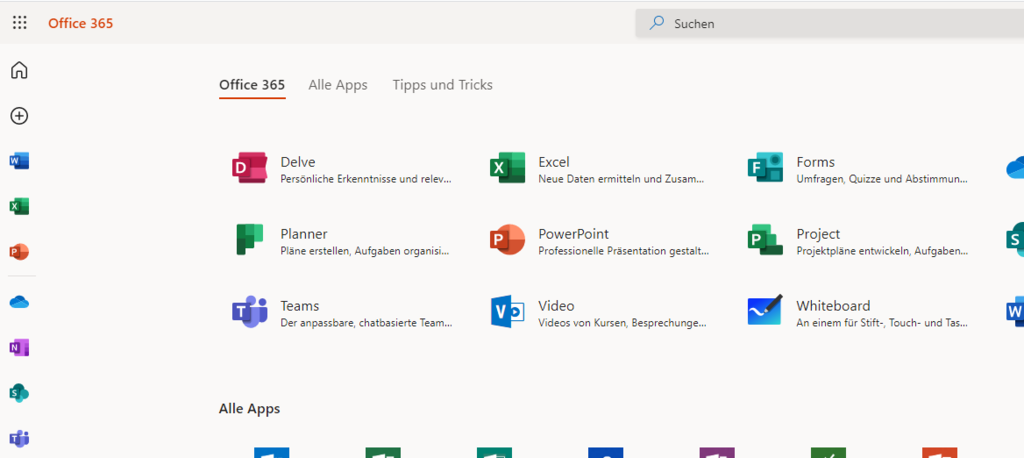
Task: Open the Forms app name link
Action: click(816, 162)
